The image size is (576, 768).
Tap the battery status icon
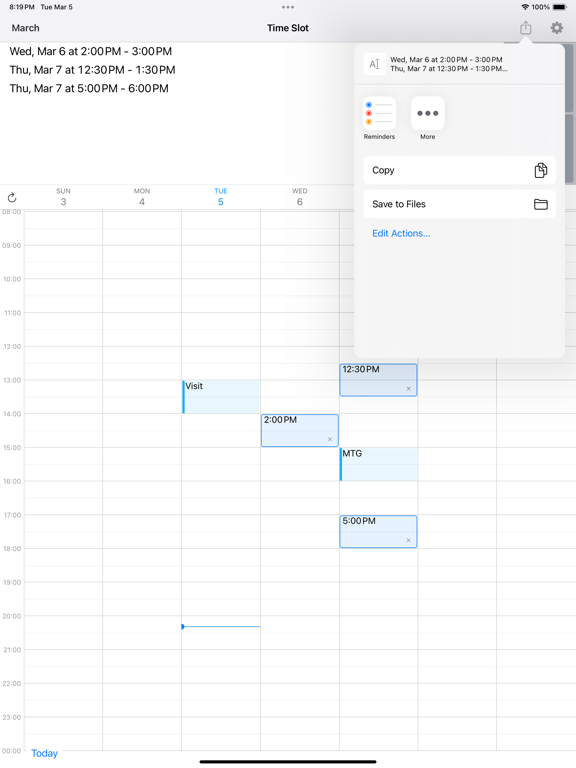pos(560,7)
